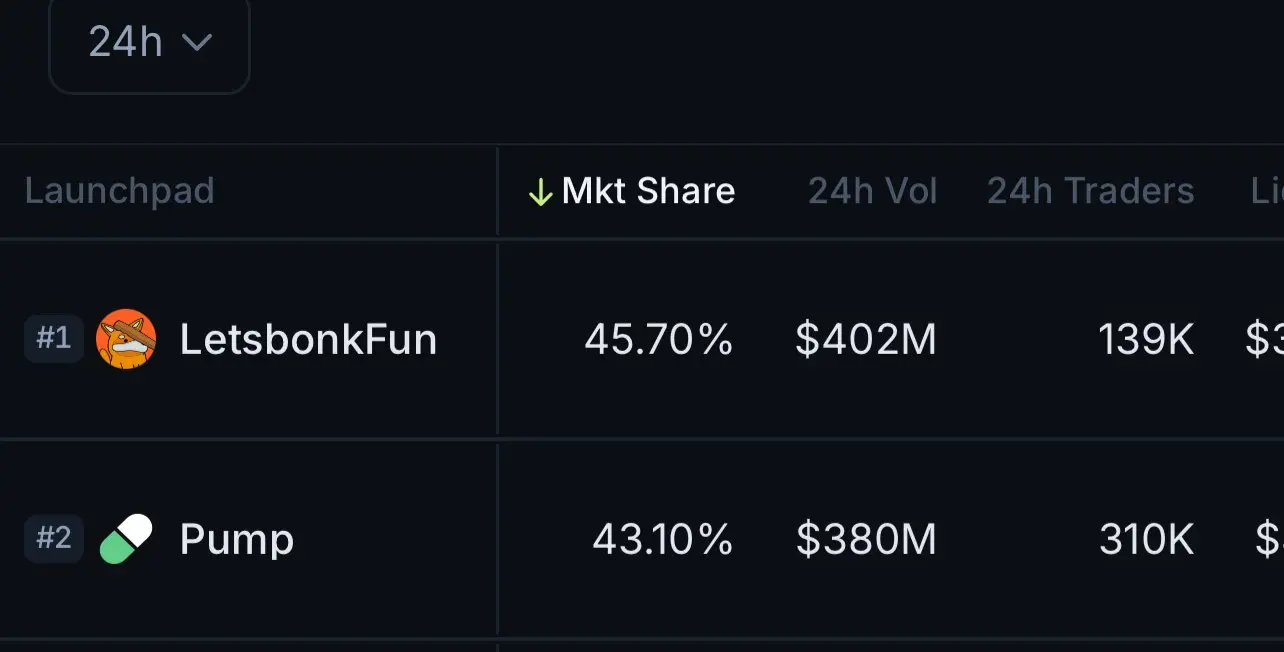Select the 24h Traders column header
Image resolution: width=1284 pixels, height=652 pixels.
[1090, 191]
